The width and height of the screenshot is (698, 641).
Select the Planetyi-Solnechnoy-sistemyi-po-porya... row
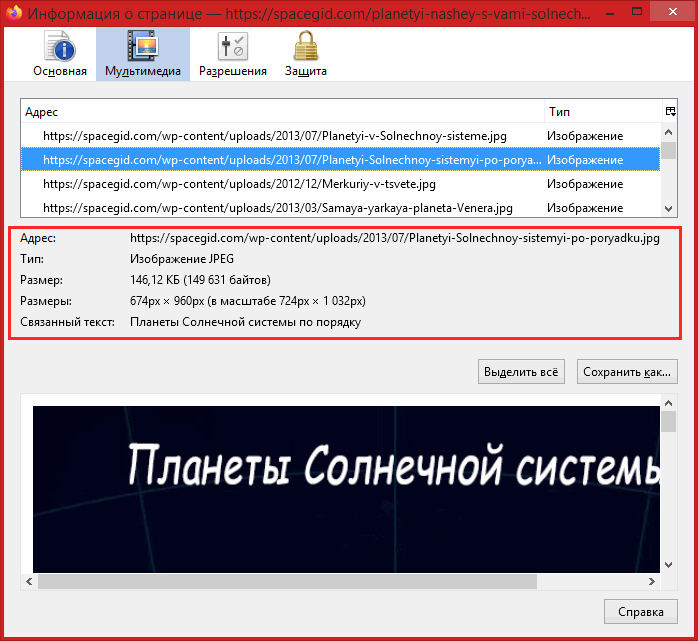pyautogui.click(x=340, y=160)
